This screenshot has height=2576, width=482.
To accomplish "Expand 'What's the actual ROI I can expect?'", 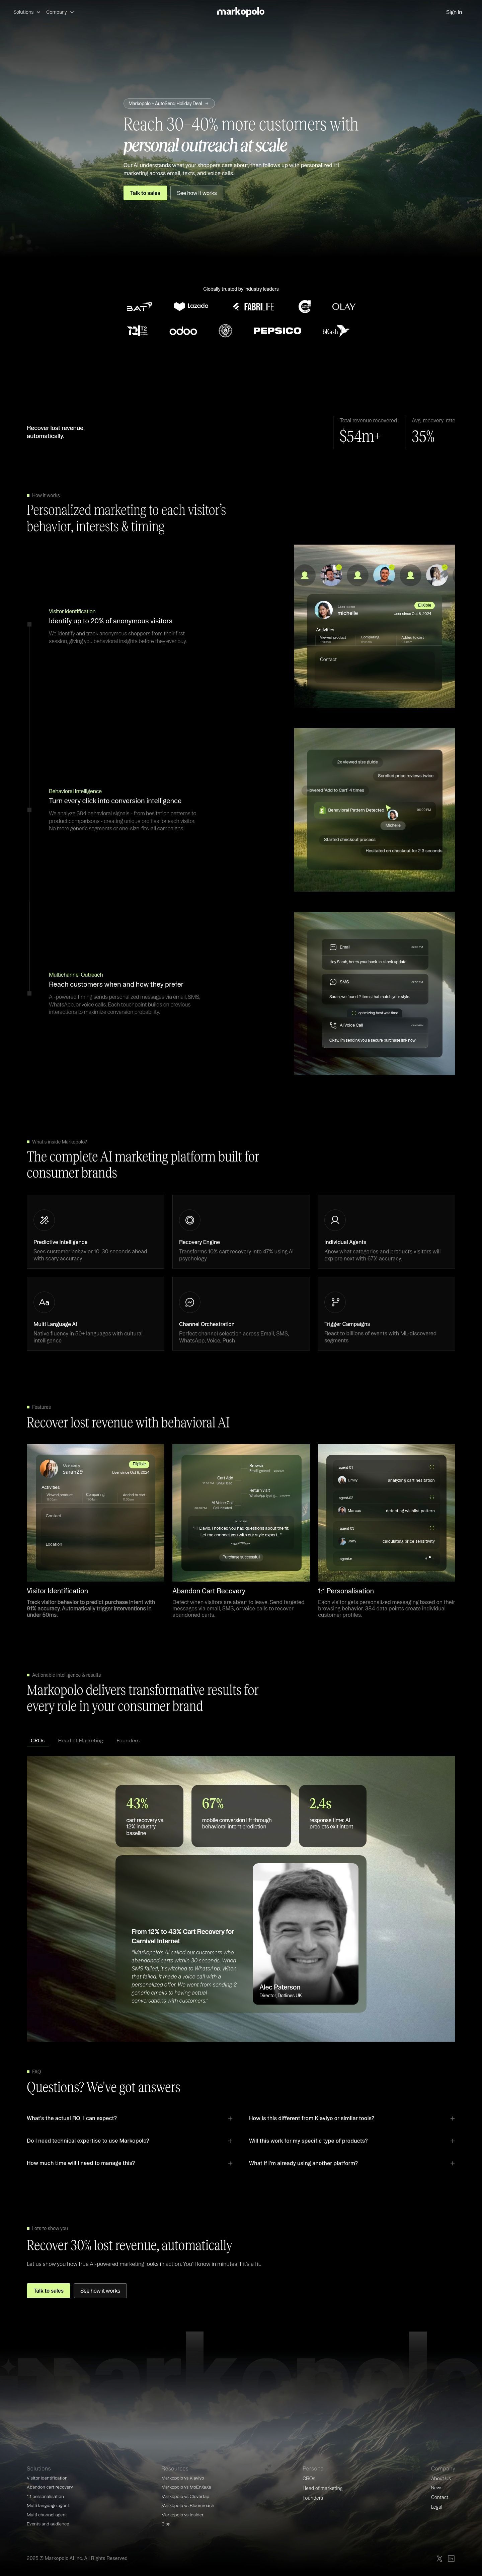I will pyautogui.click(x=130, y=2118).
